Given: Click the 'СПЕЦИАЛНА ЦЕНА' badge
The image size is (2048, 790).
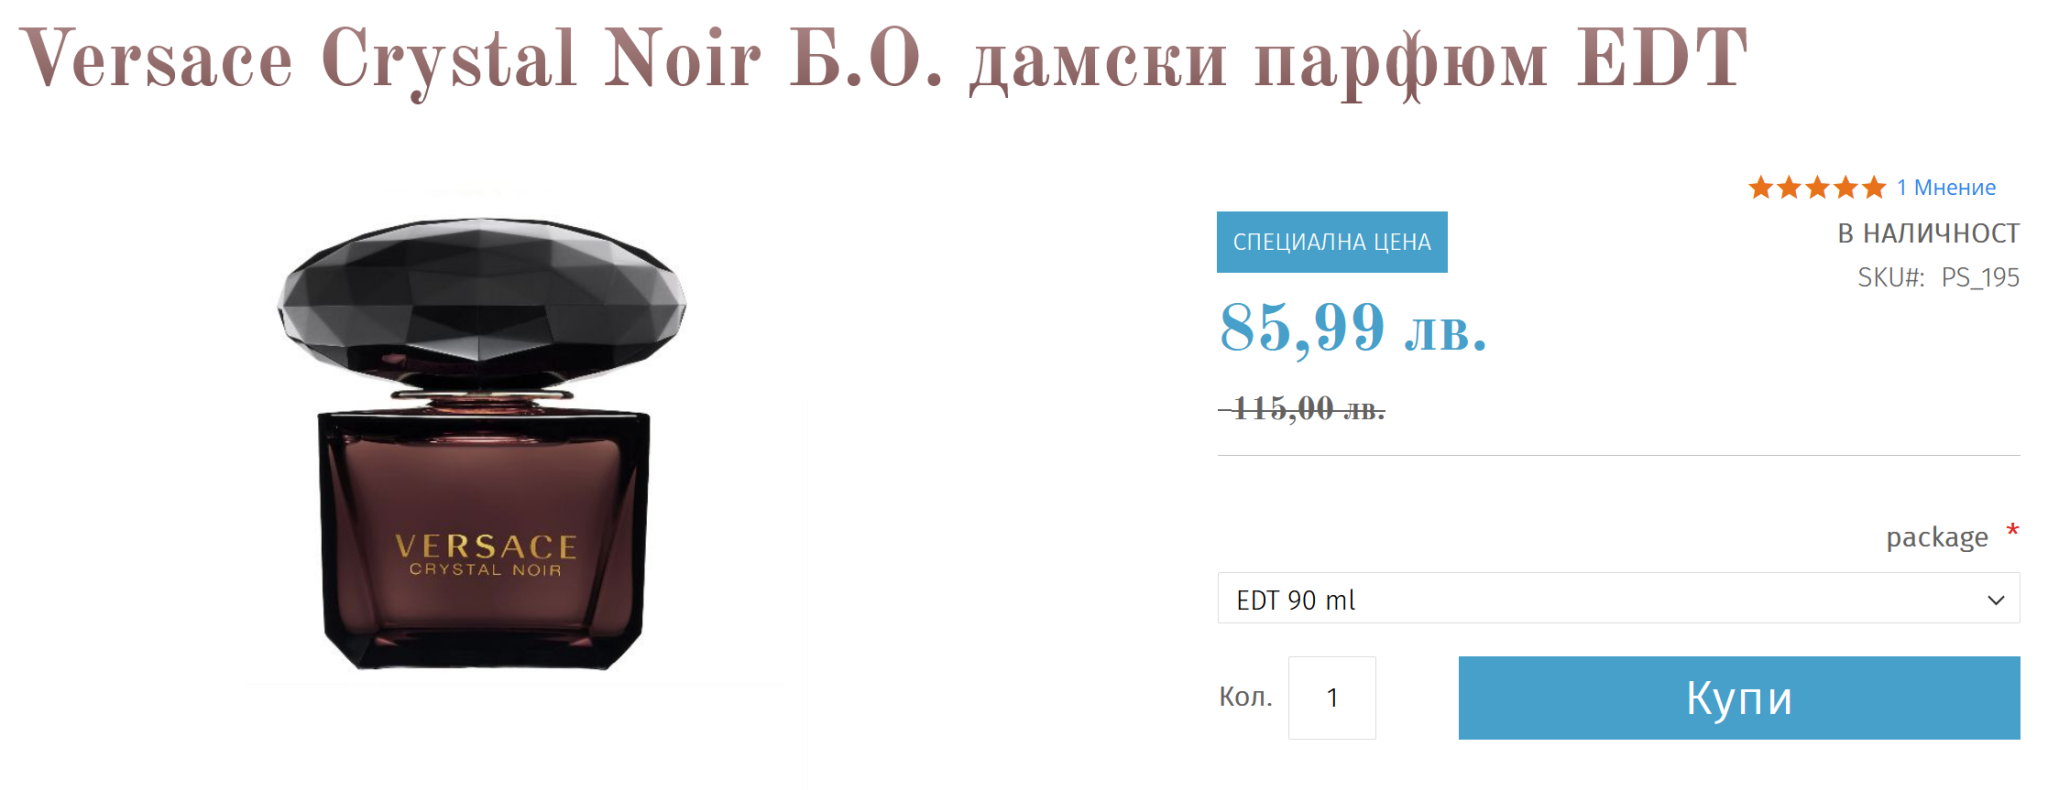Looking at the screenshot, I should click(1332, 242).
